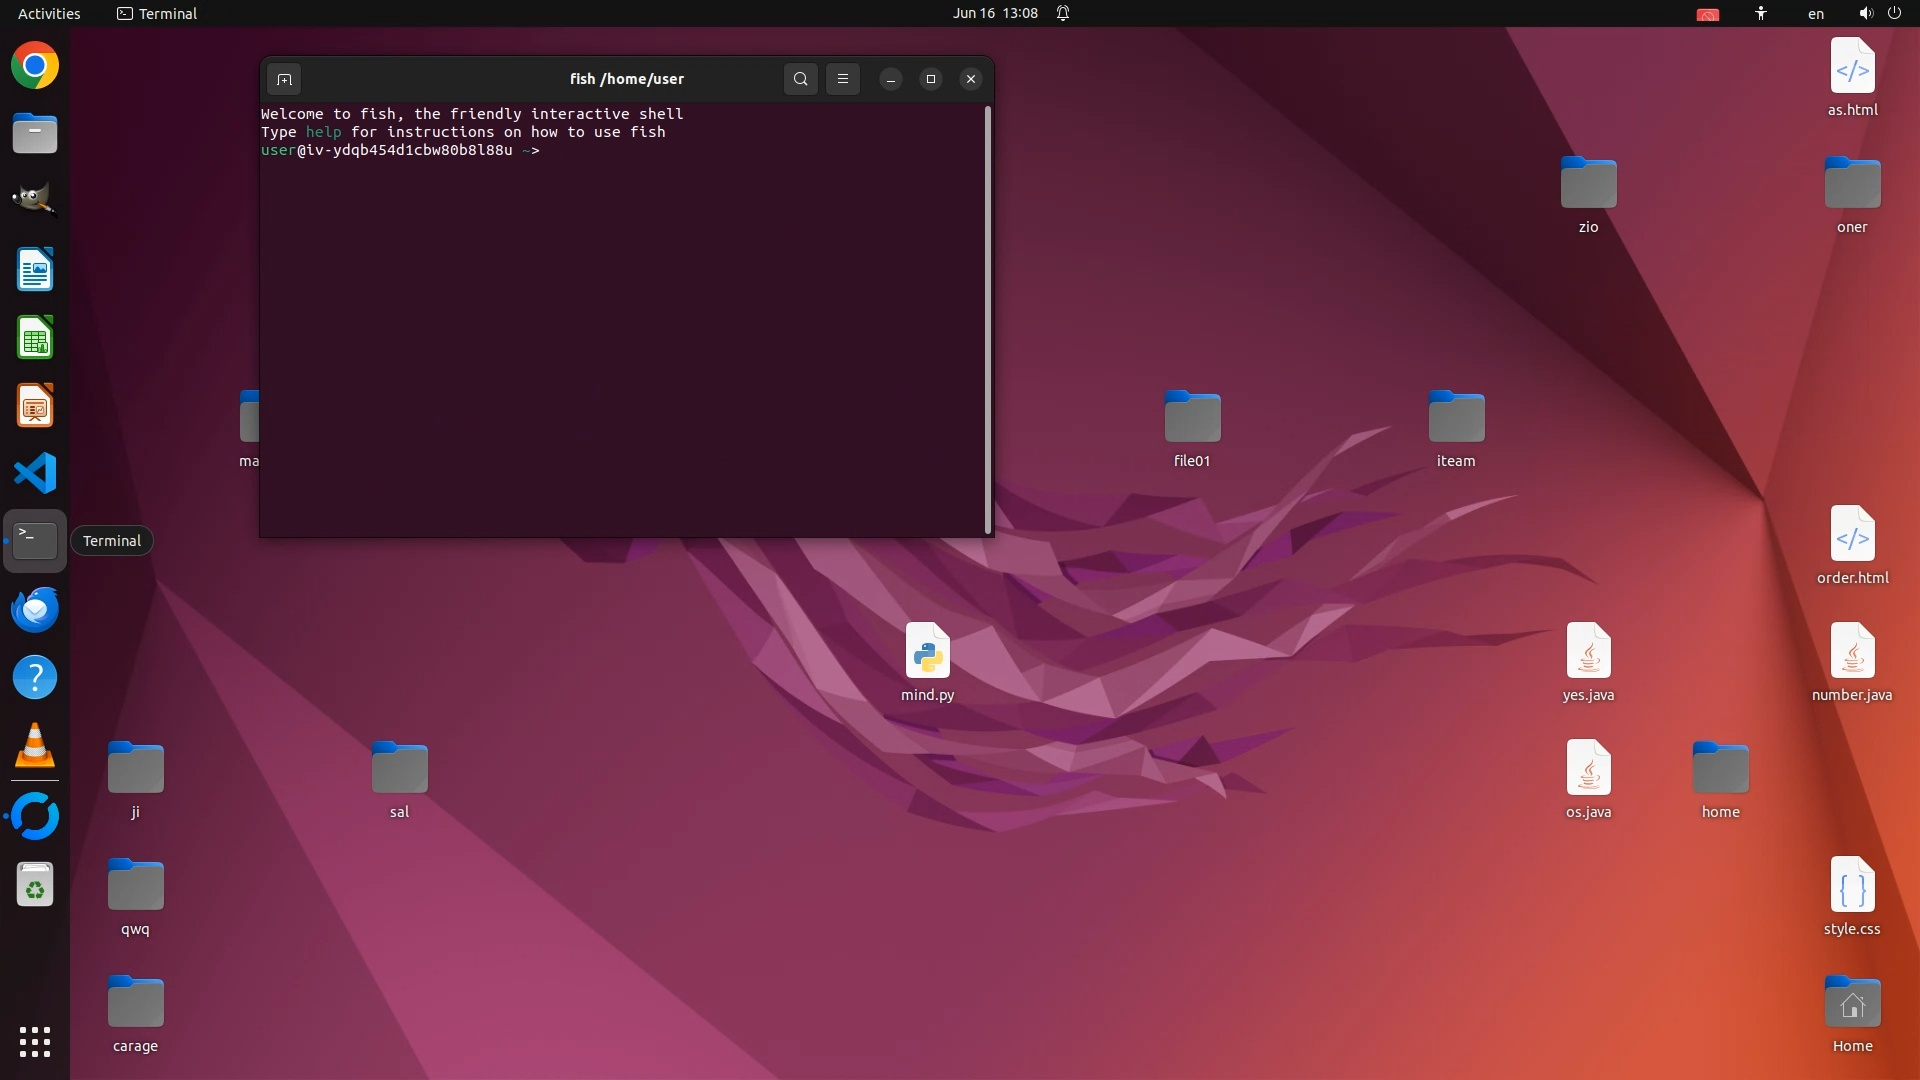
Task: Launch VLC media player
Action: point(35,746)
